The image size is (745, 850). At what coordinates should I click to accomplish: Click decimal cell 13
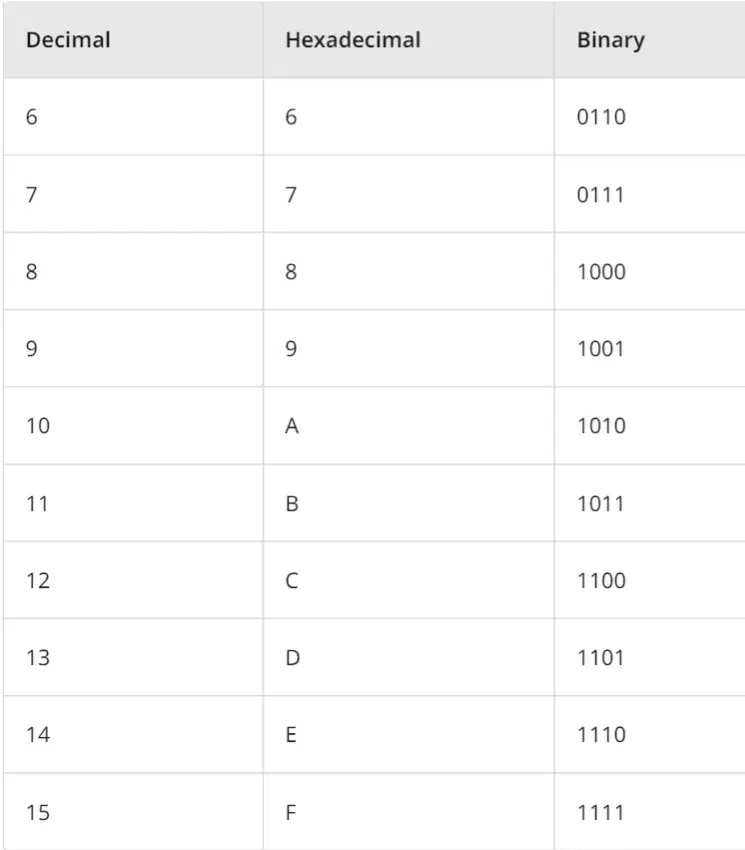[x=38, y=658]
